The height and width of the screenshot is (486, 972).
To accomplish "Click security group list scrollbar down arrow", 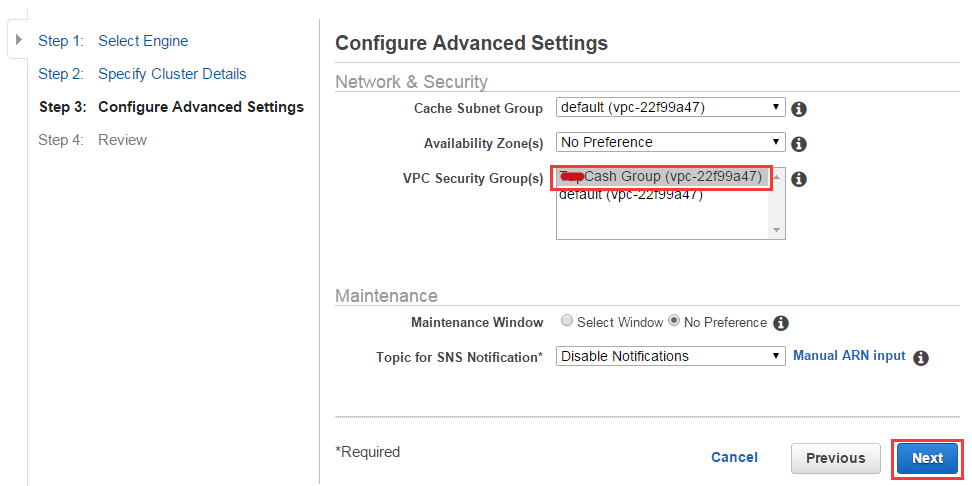I will coord(777,231).
